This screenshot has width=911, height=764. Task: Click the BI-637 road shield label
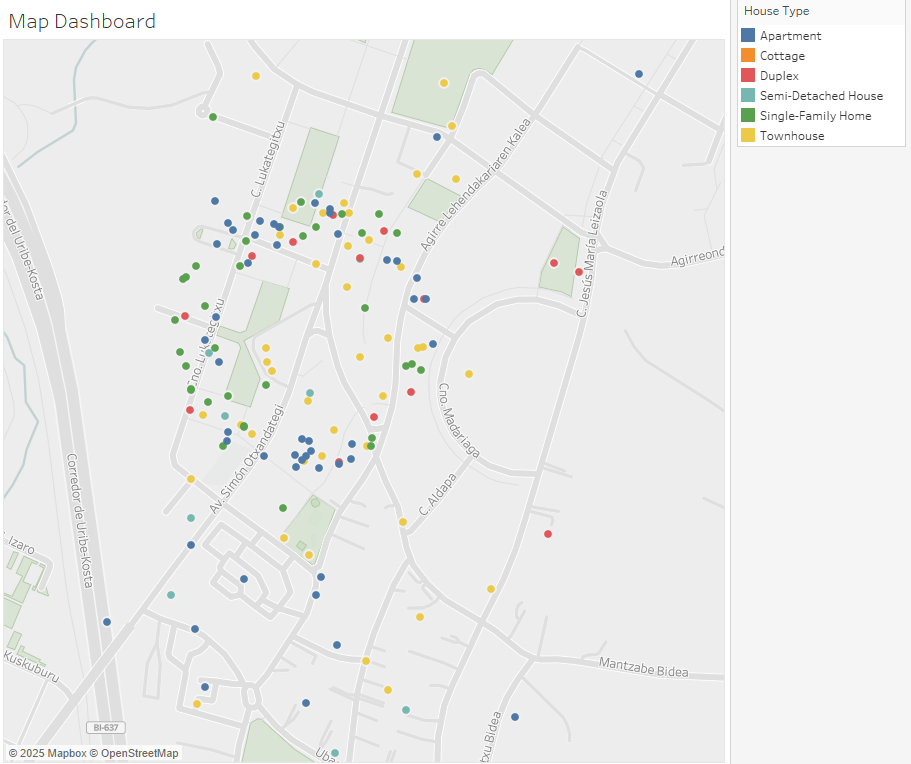click(102, 727)
